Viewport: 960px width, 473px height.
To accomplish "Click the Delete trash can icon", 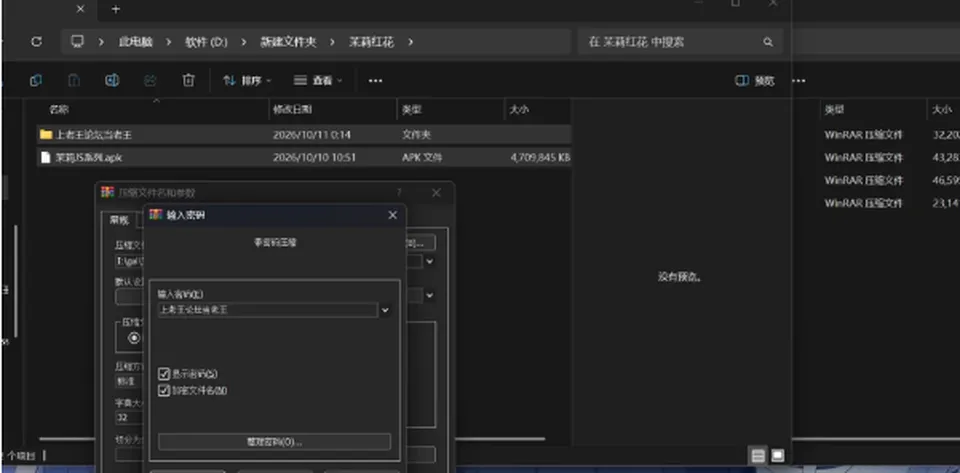I will pyautogui.click(x=189, y=80).
